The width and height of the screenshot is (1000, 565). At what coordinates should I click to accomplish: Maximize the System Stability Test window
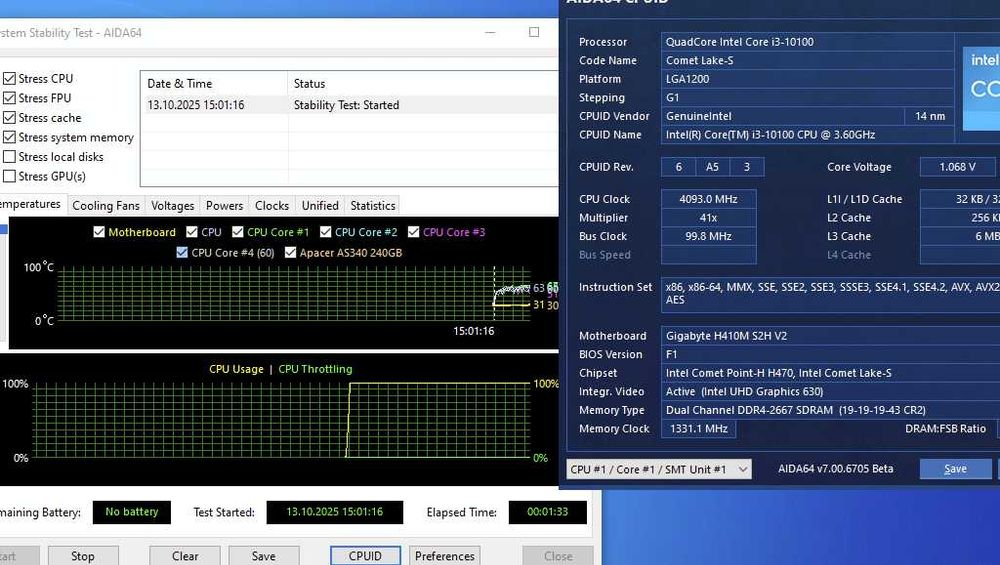point(534,32)
